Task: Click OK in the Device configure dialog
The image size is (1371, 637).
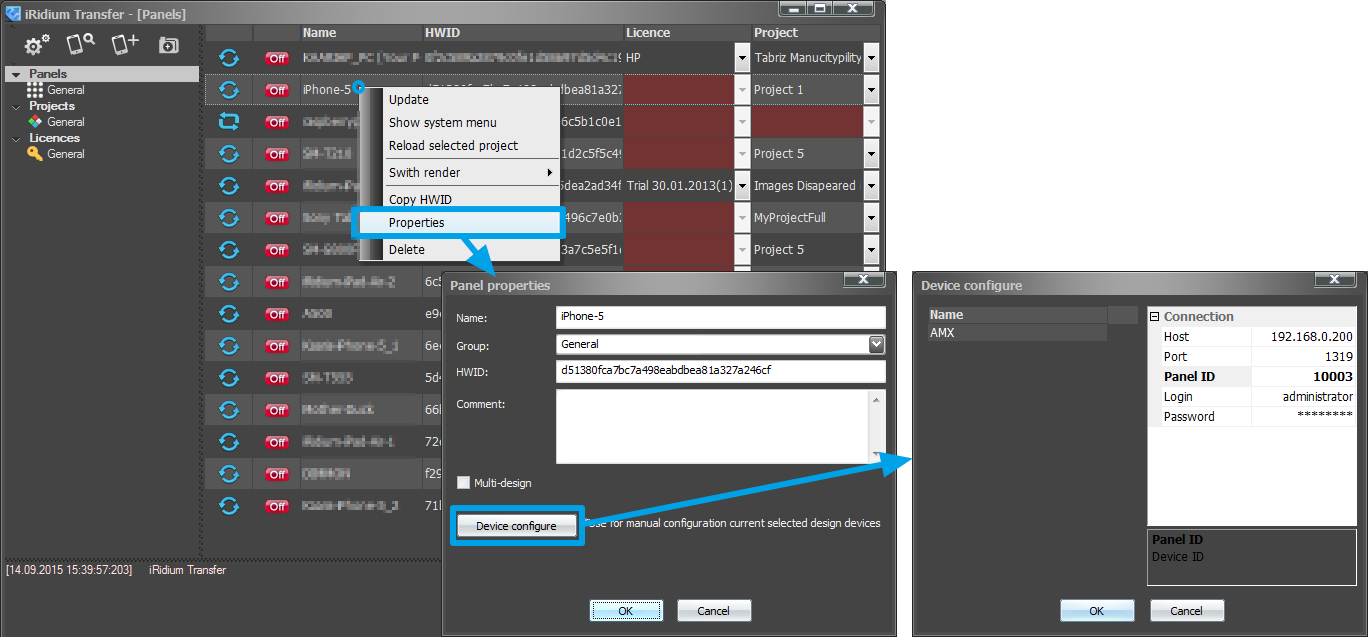Action: point(1096,610)
